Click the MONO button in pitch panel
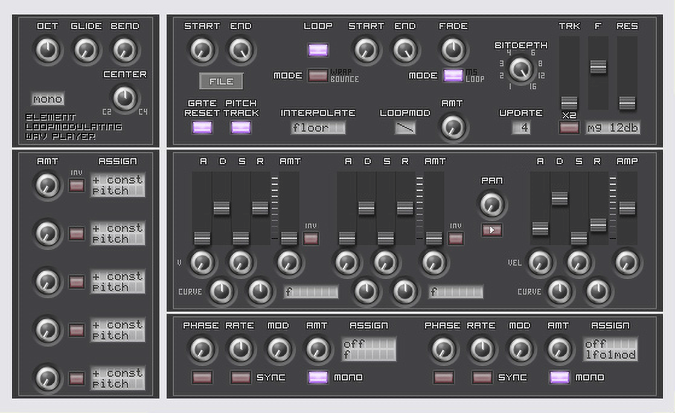 click(x=48, y=99)
